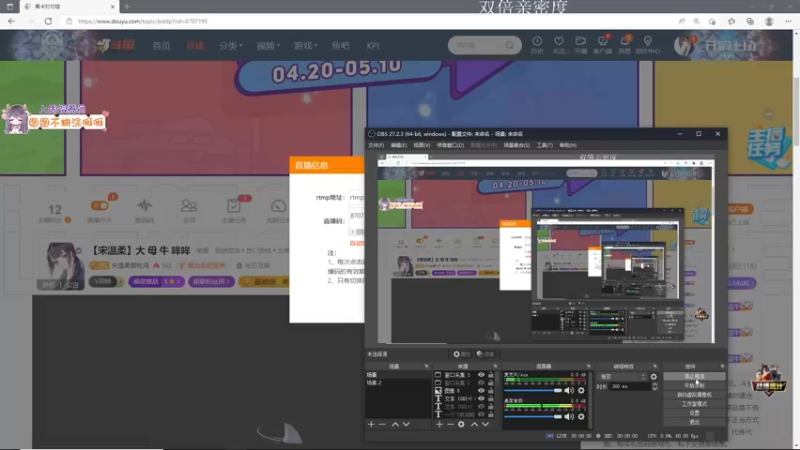Remove the selected scene with minus icon
This screenshot has height=450, width=800.
click(x=382, y=424)
